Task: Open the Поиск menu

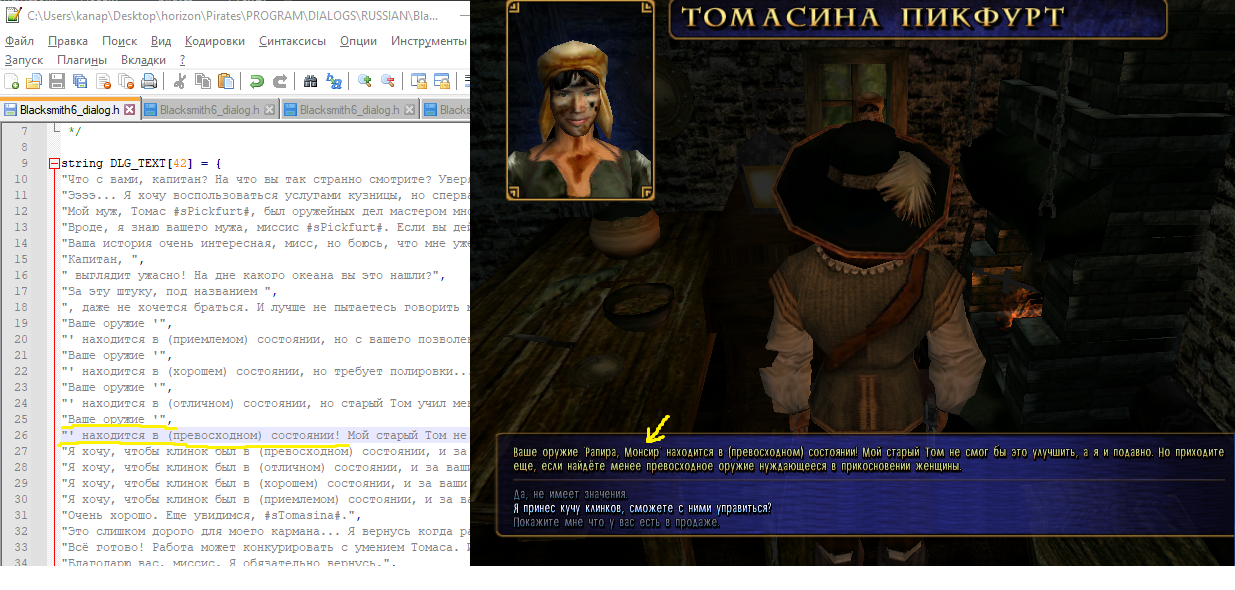Action: click(x=120, y=41)
